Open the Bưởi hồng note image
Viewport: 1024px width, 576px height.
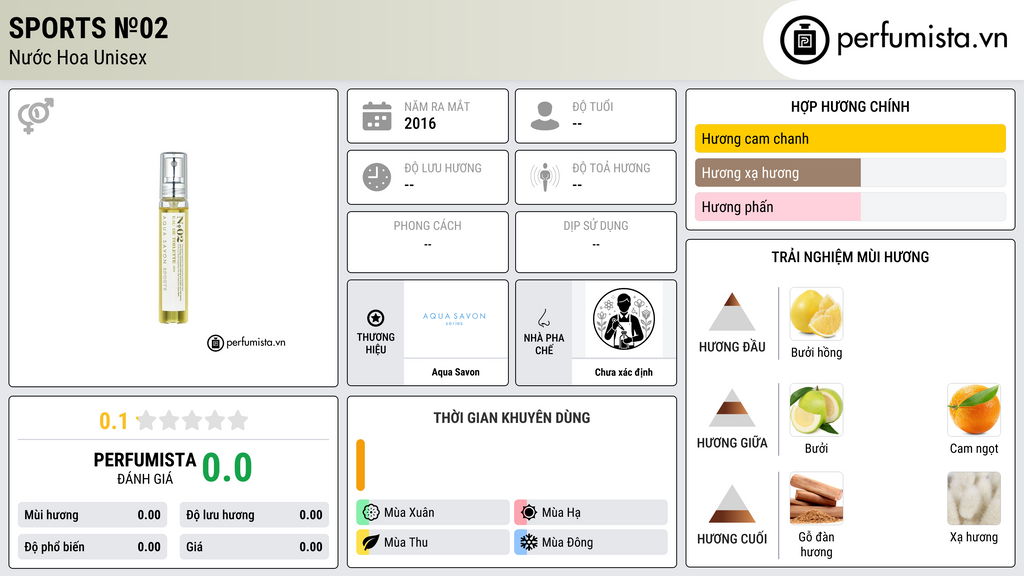pos(816,314)
